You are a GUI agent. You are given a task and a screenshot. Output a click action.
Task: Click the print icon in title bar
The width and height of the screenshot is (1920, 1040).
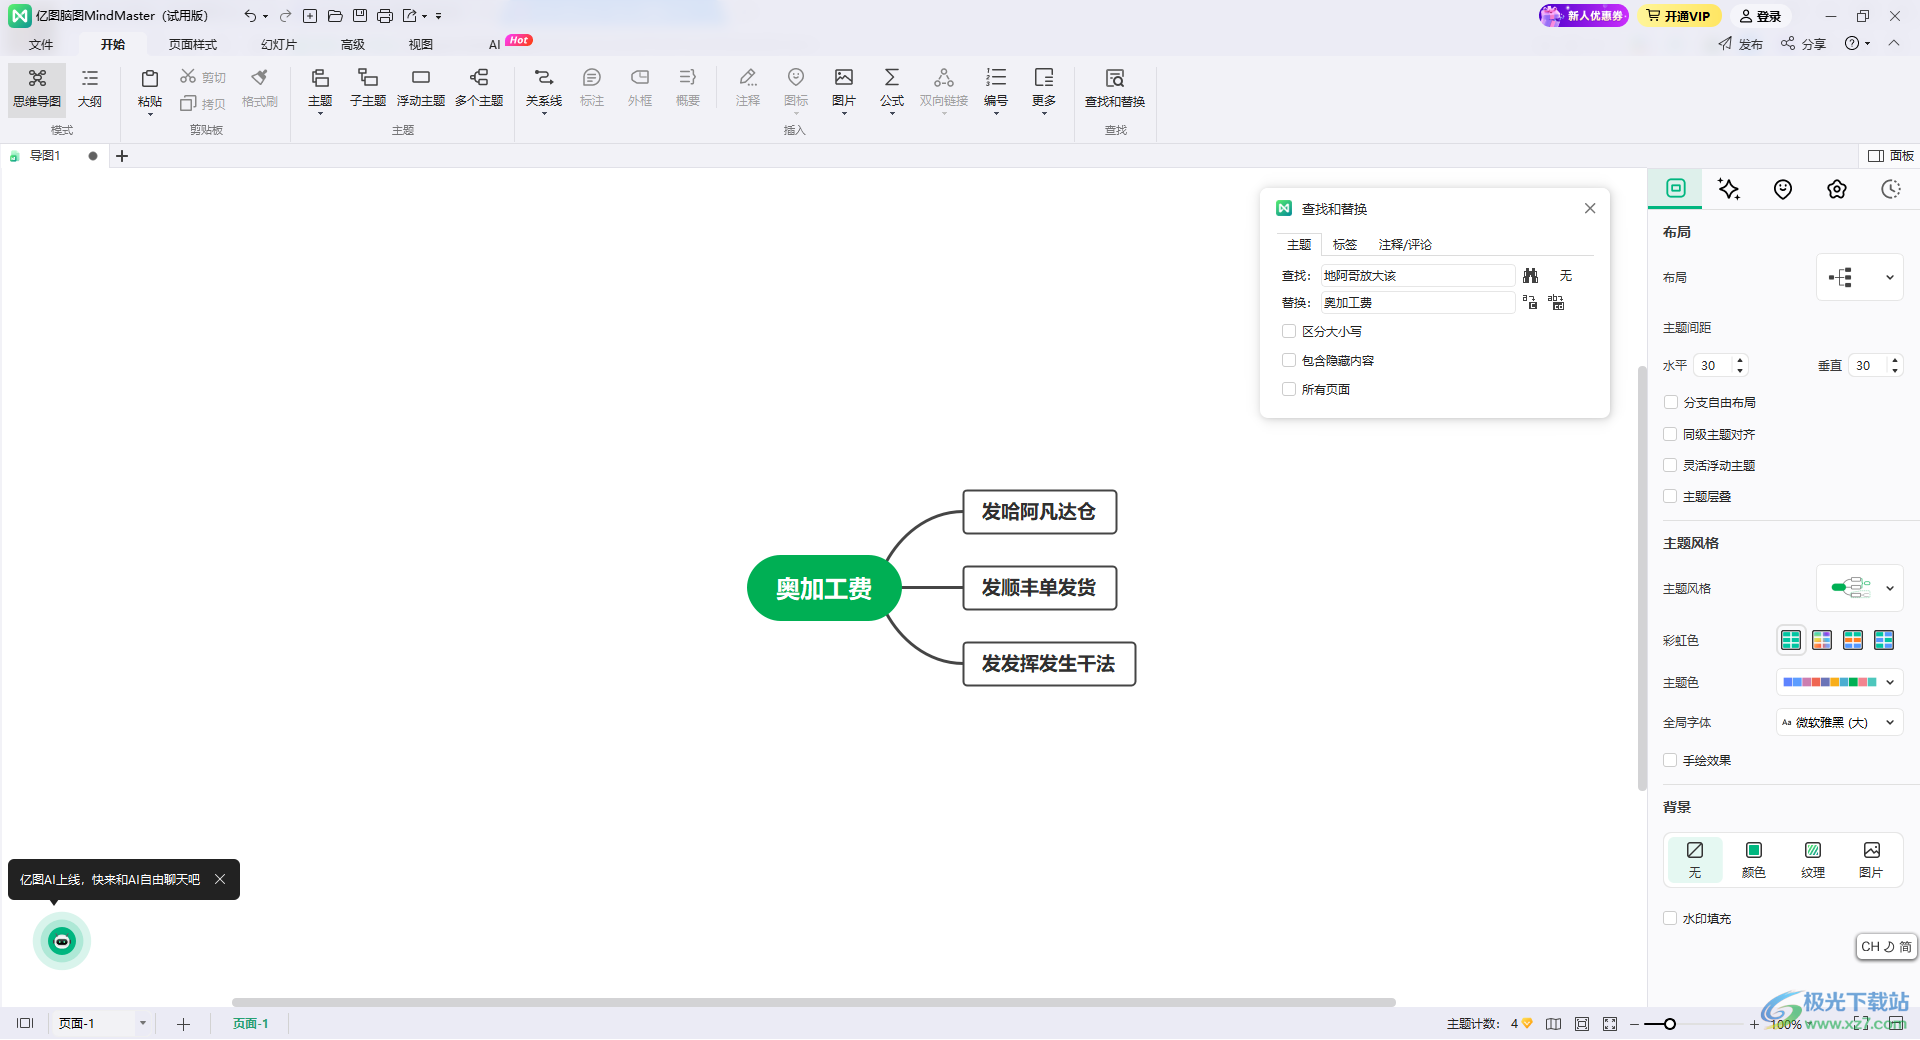click(385, 16)
